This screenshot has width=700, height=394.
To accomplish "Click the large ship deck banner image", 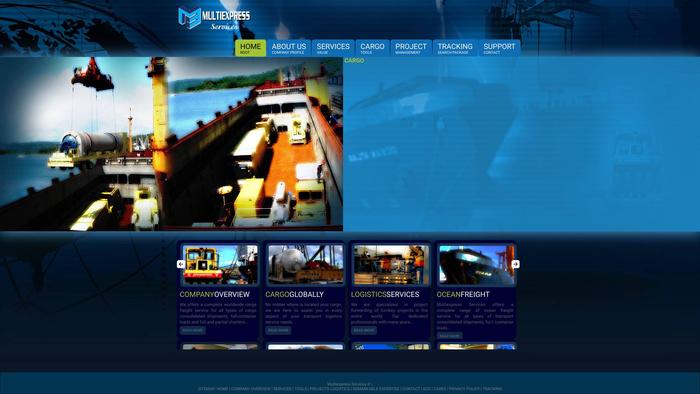I will [x=171, y=144].
